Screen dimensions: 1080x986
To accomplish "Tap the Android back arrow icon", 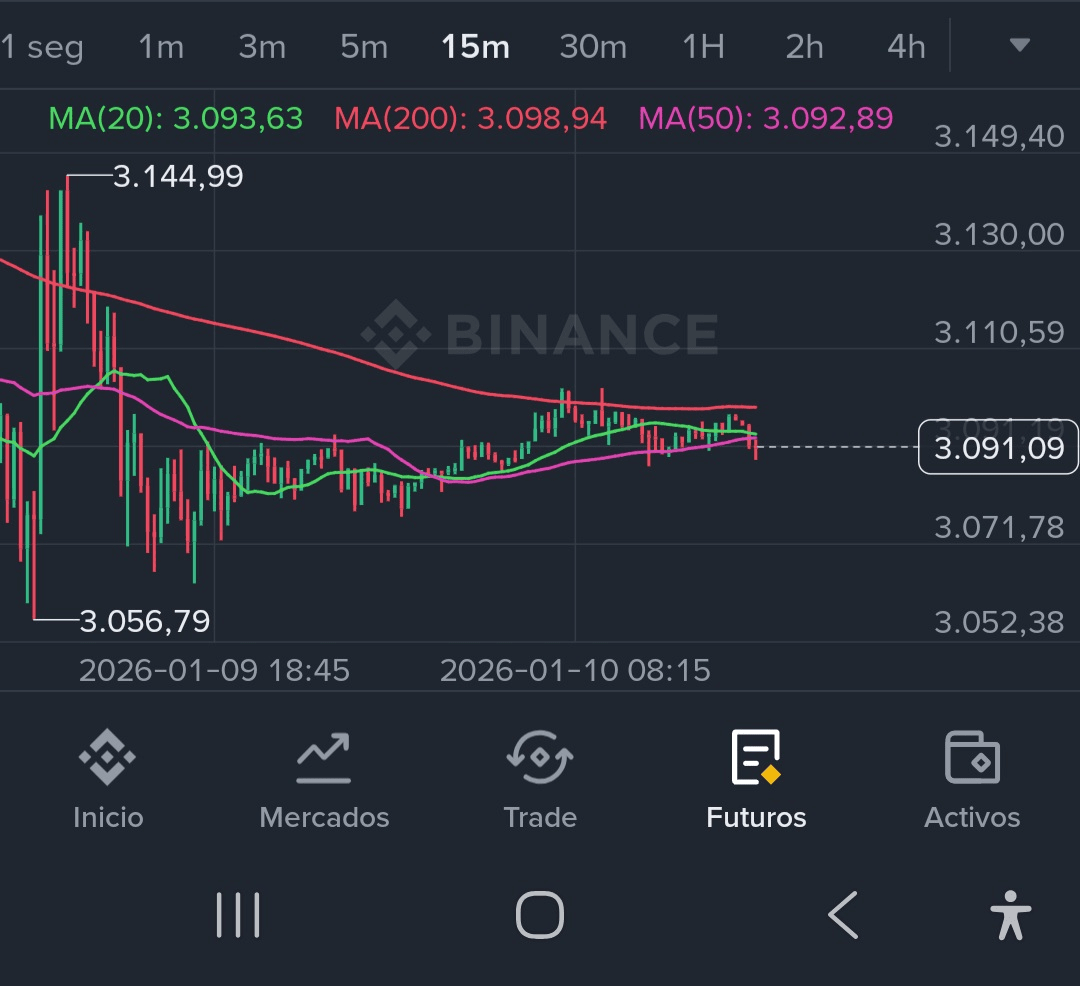I will click(843, 914).
